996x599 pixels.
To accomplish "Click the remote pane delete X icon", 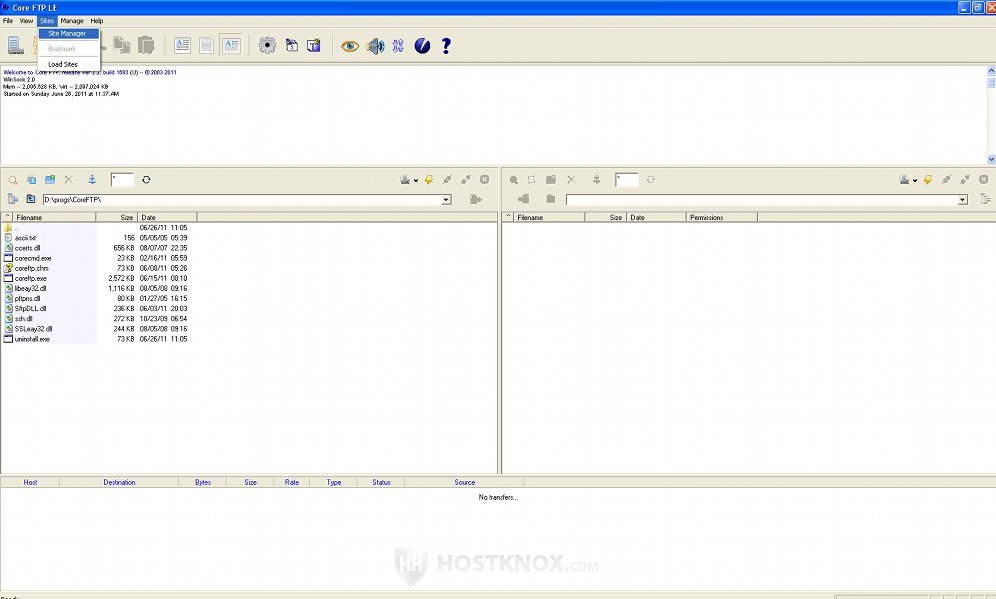I will tap(571, 180).
